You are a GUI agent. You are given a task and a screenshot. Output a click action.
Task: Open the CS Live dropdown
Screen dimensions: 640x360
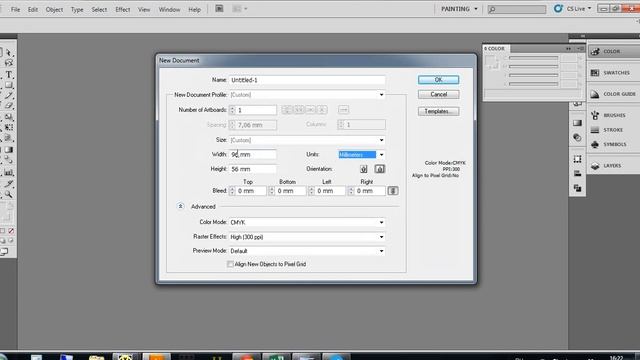point(573,9)
